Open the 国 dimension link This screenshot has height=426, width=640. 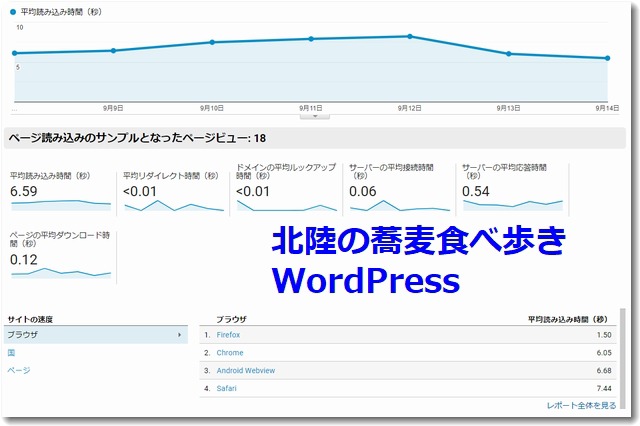[x=11, y=353]
